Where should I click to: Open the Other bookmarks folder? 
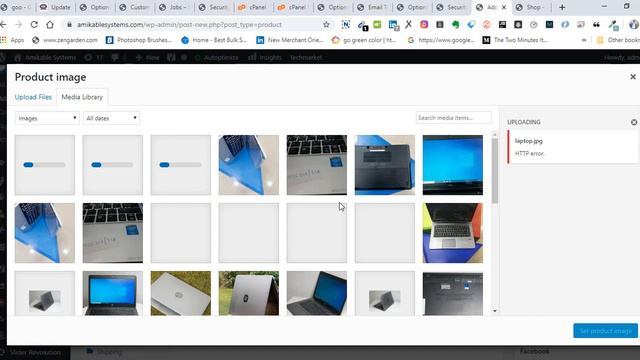coord(618,40)
